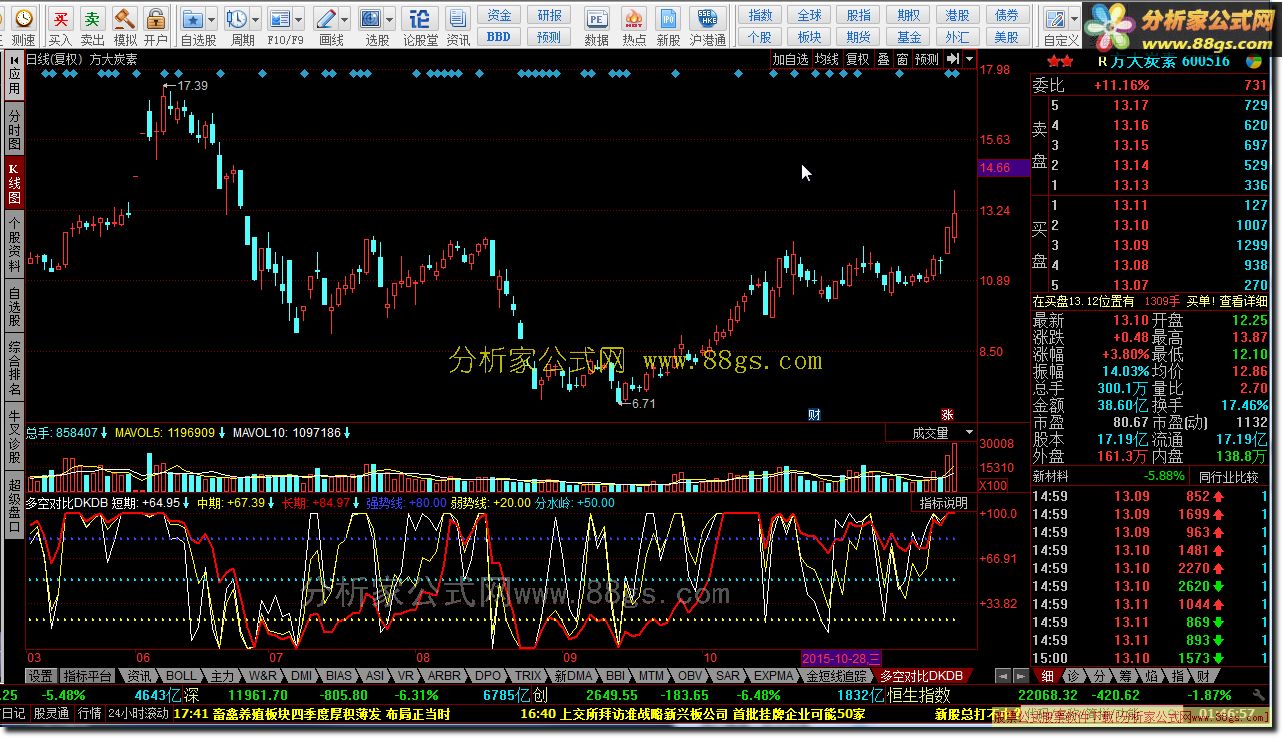The image size is (1284, 738).
Task: Open the 卖出 (sell) toolbar icon
Action: click(x=92, y=18)
